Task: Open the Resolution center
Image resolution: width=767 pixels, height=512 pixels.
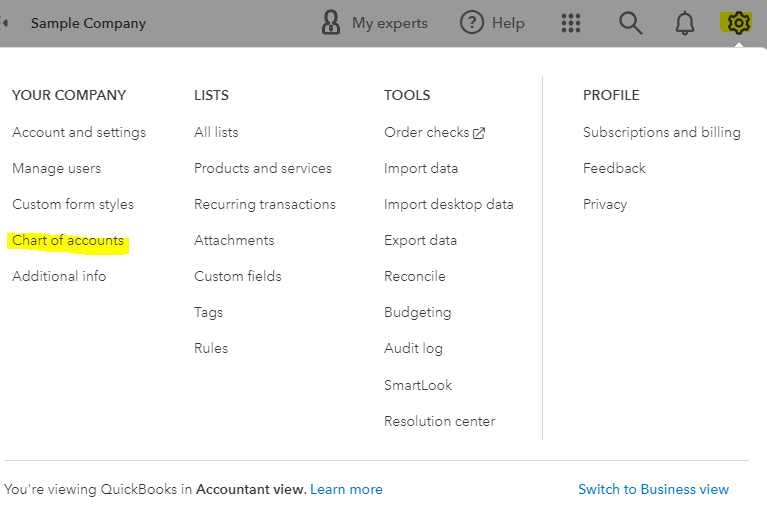Action: click(439, 421)
